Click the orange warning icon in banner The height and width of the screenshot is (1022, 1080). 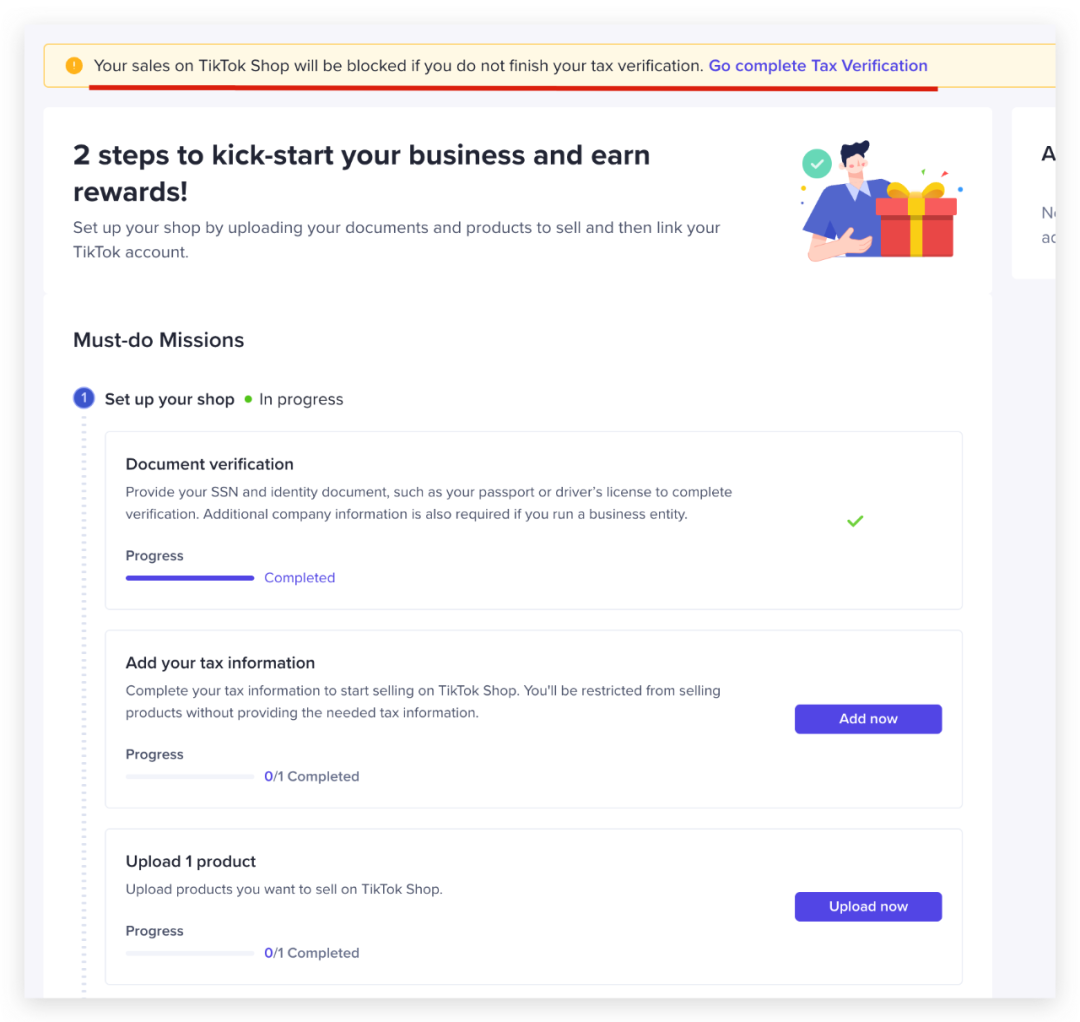pyautogui.click(x=74, y=66)
